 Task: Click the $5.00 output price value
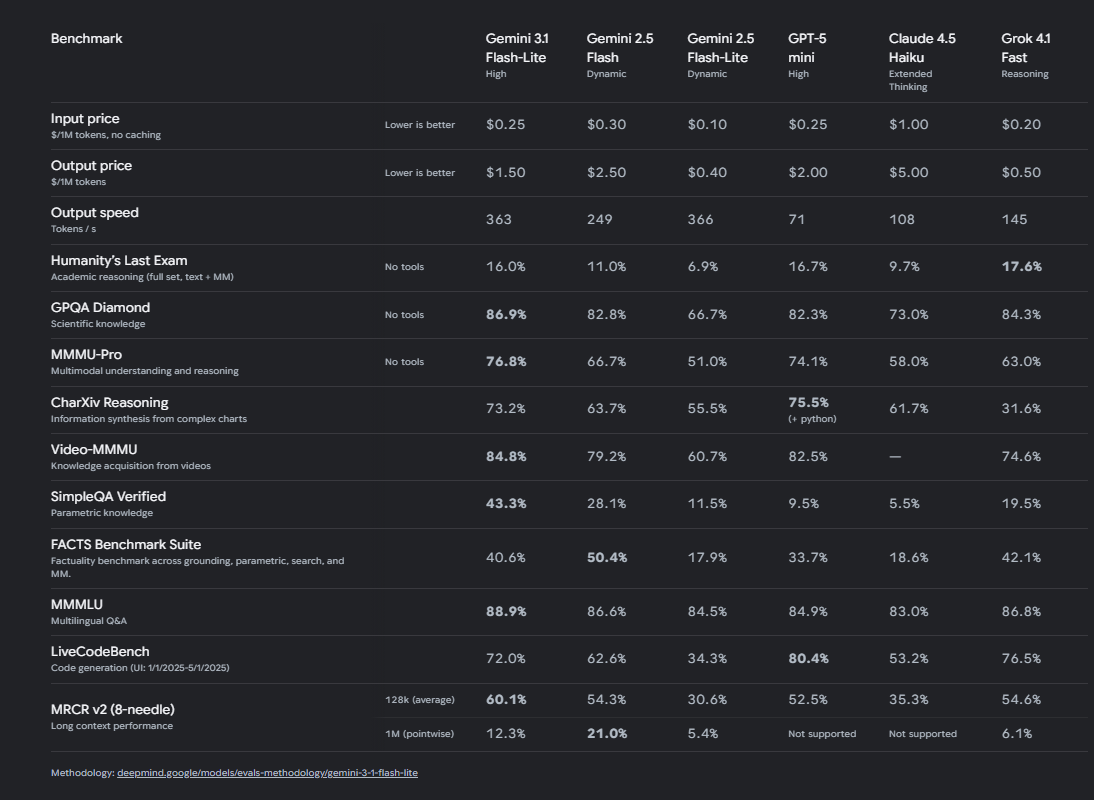pos(908,172)
